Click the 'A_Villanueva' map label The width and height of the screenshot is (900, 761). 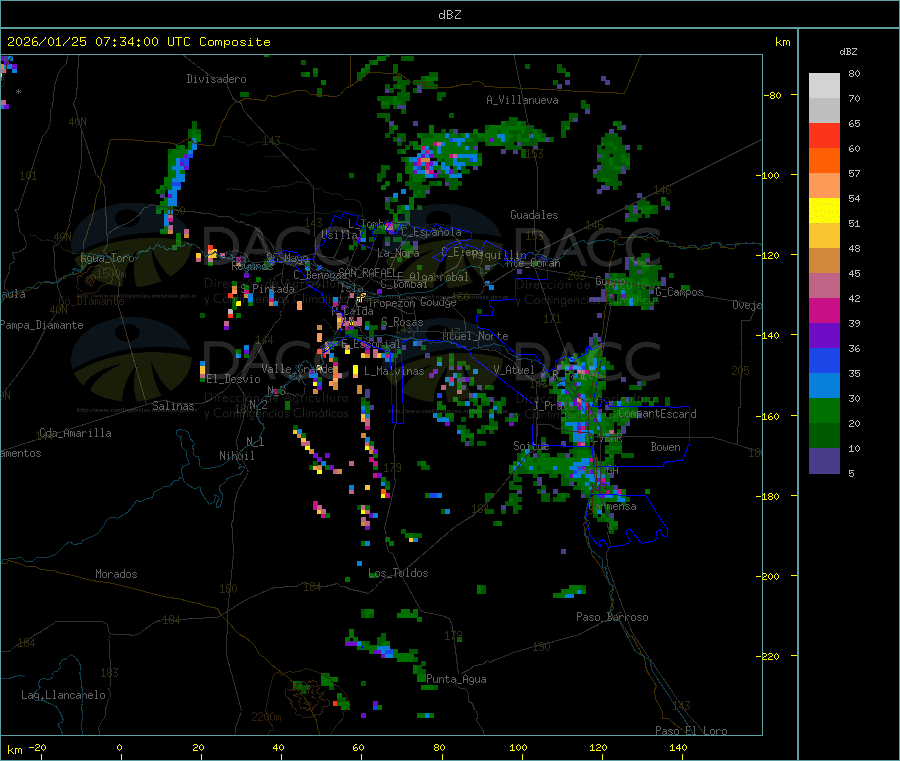[x=522, y=100]
